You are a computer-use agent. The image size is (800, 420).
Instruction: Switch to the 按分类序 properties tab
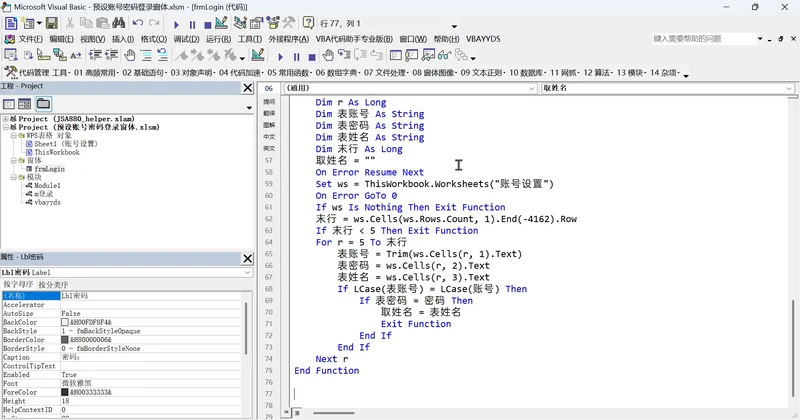pos(53,285)
